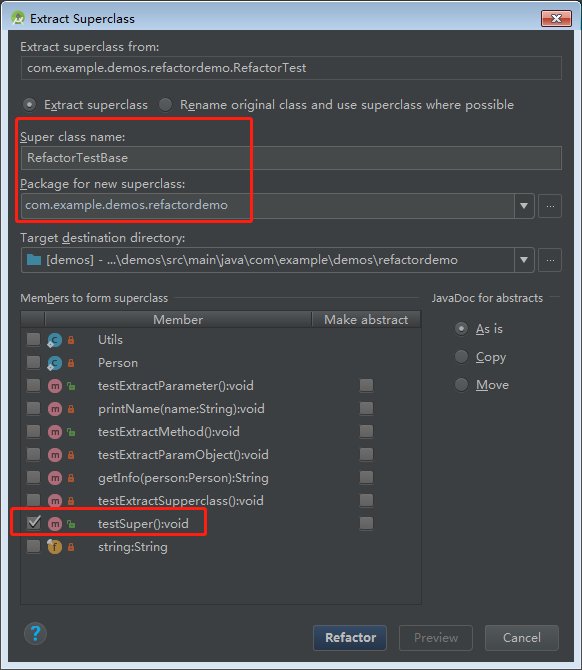Click the Member column header
Viewport: 582px width, 670px height.
[x=178, y=320]
